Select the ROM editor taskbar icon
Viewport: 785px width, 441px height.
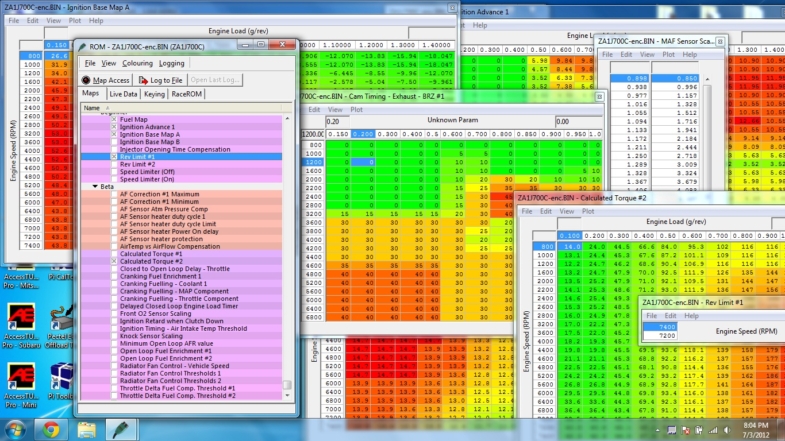(121, 429)
